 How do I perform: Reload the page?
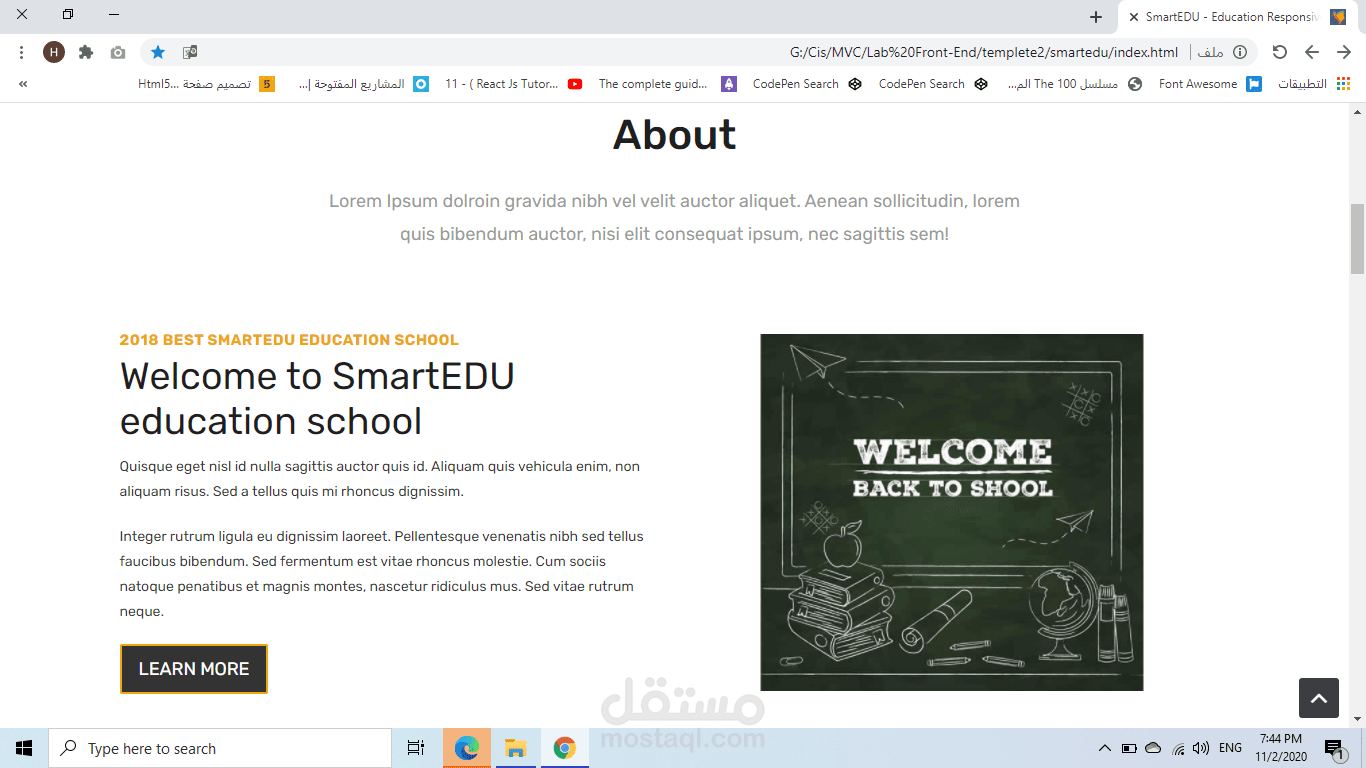tap(1279, 52)
